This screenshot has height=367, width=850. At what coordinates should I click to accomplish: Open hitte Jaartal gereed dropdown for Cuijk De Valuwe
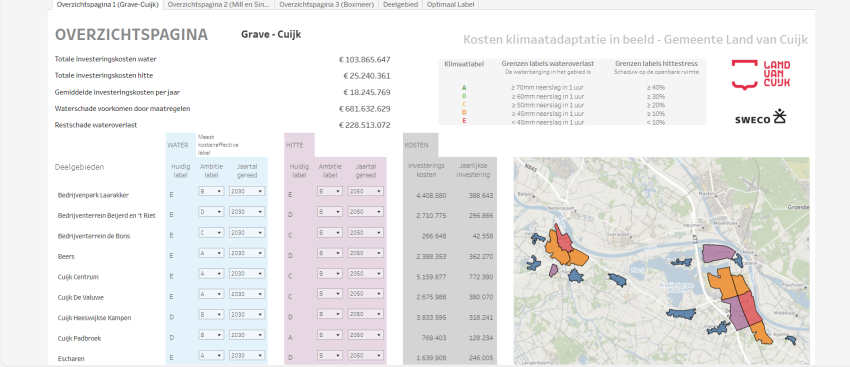[365, 294]
